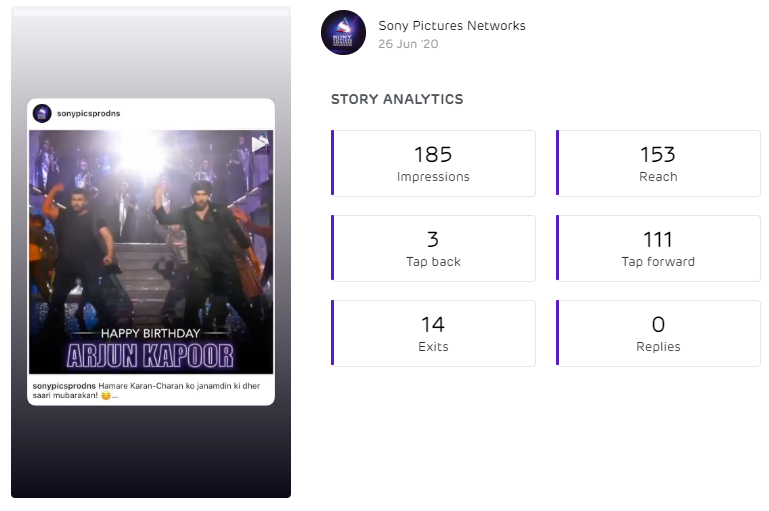The image size is (769, 511).
Task: Select the 111 Tap forward card
Action: click(658, 248)
